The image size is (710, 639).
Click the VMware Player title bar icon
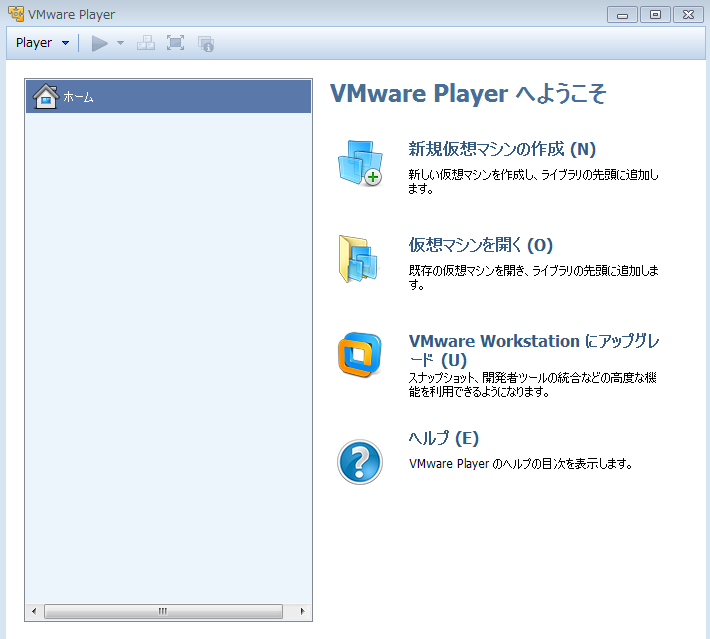click(16, 14)
